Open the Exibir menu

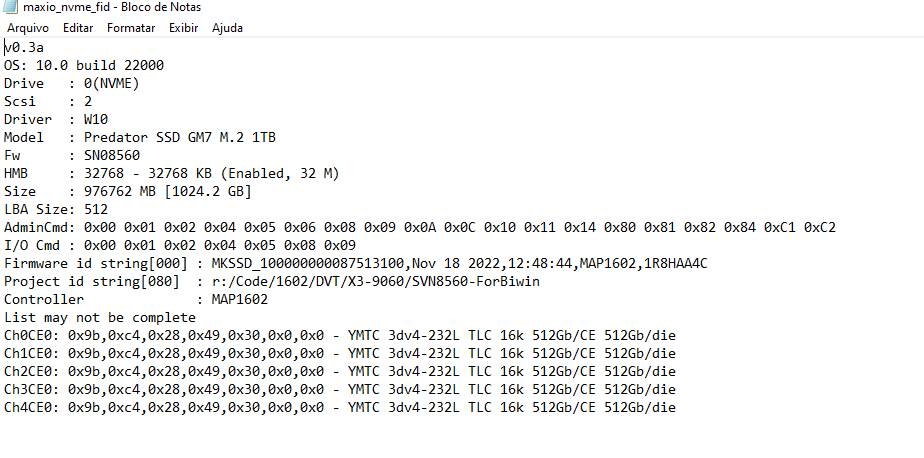(183, 28)
